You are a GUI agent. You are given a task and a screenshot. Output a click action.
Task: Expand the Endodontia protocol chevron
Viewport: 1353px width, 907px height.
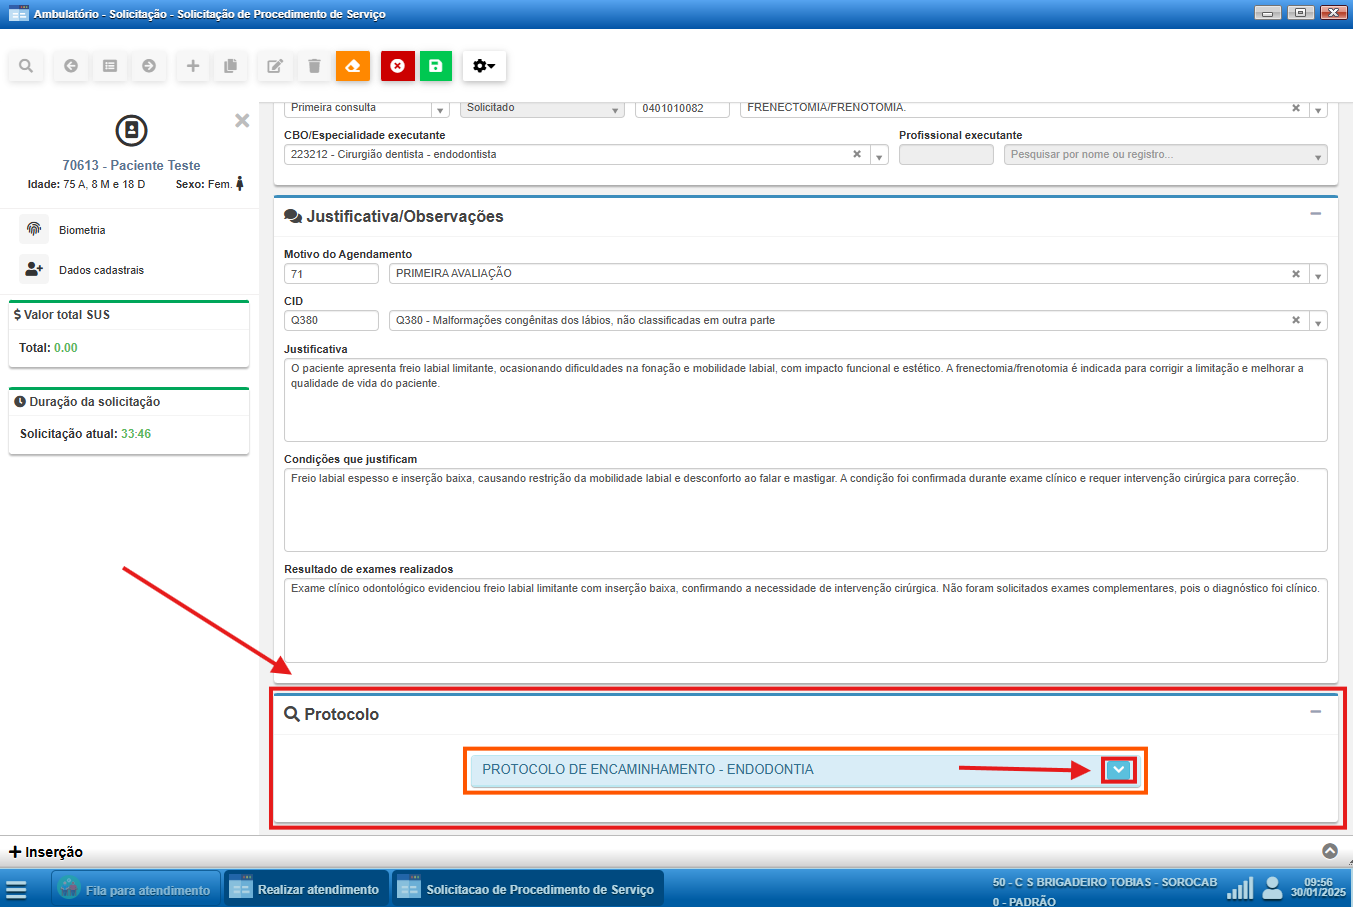coord(1118,770)
